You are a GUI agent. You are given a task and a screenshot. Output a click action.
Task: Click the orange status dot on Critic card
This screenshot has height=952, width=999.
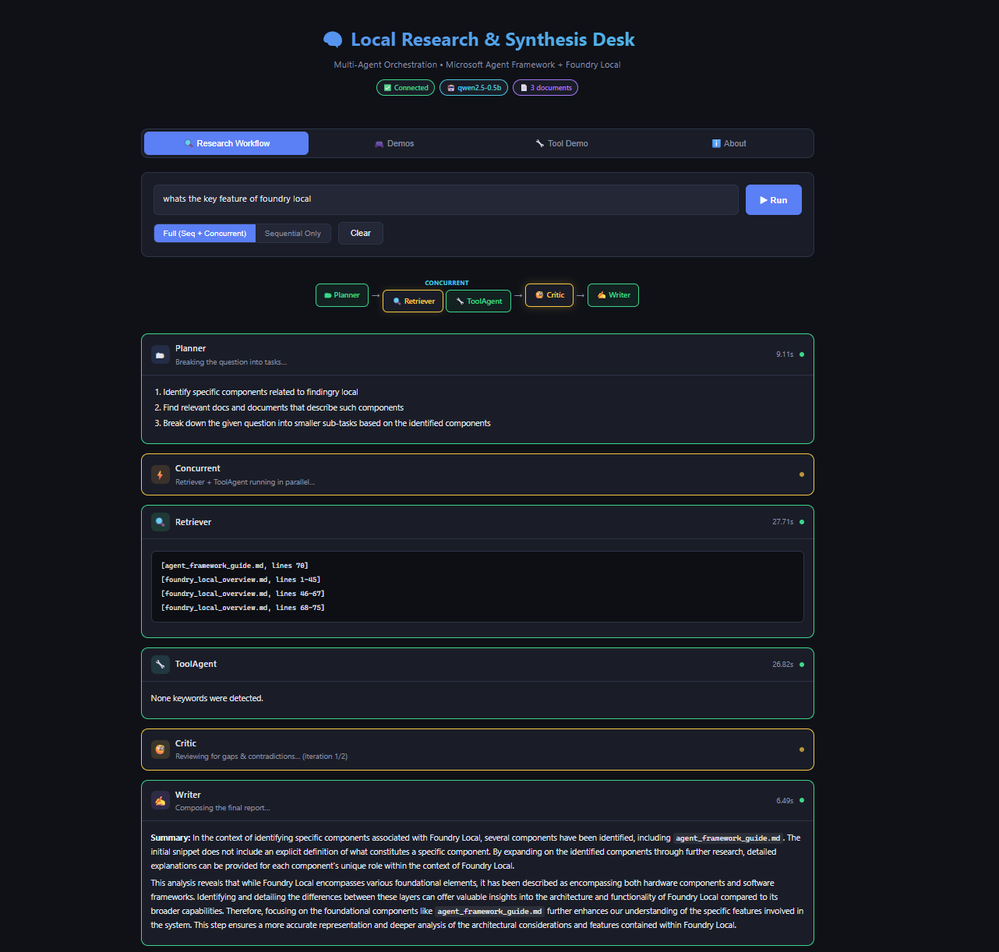[x=801, y=749]
